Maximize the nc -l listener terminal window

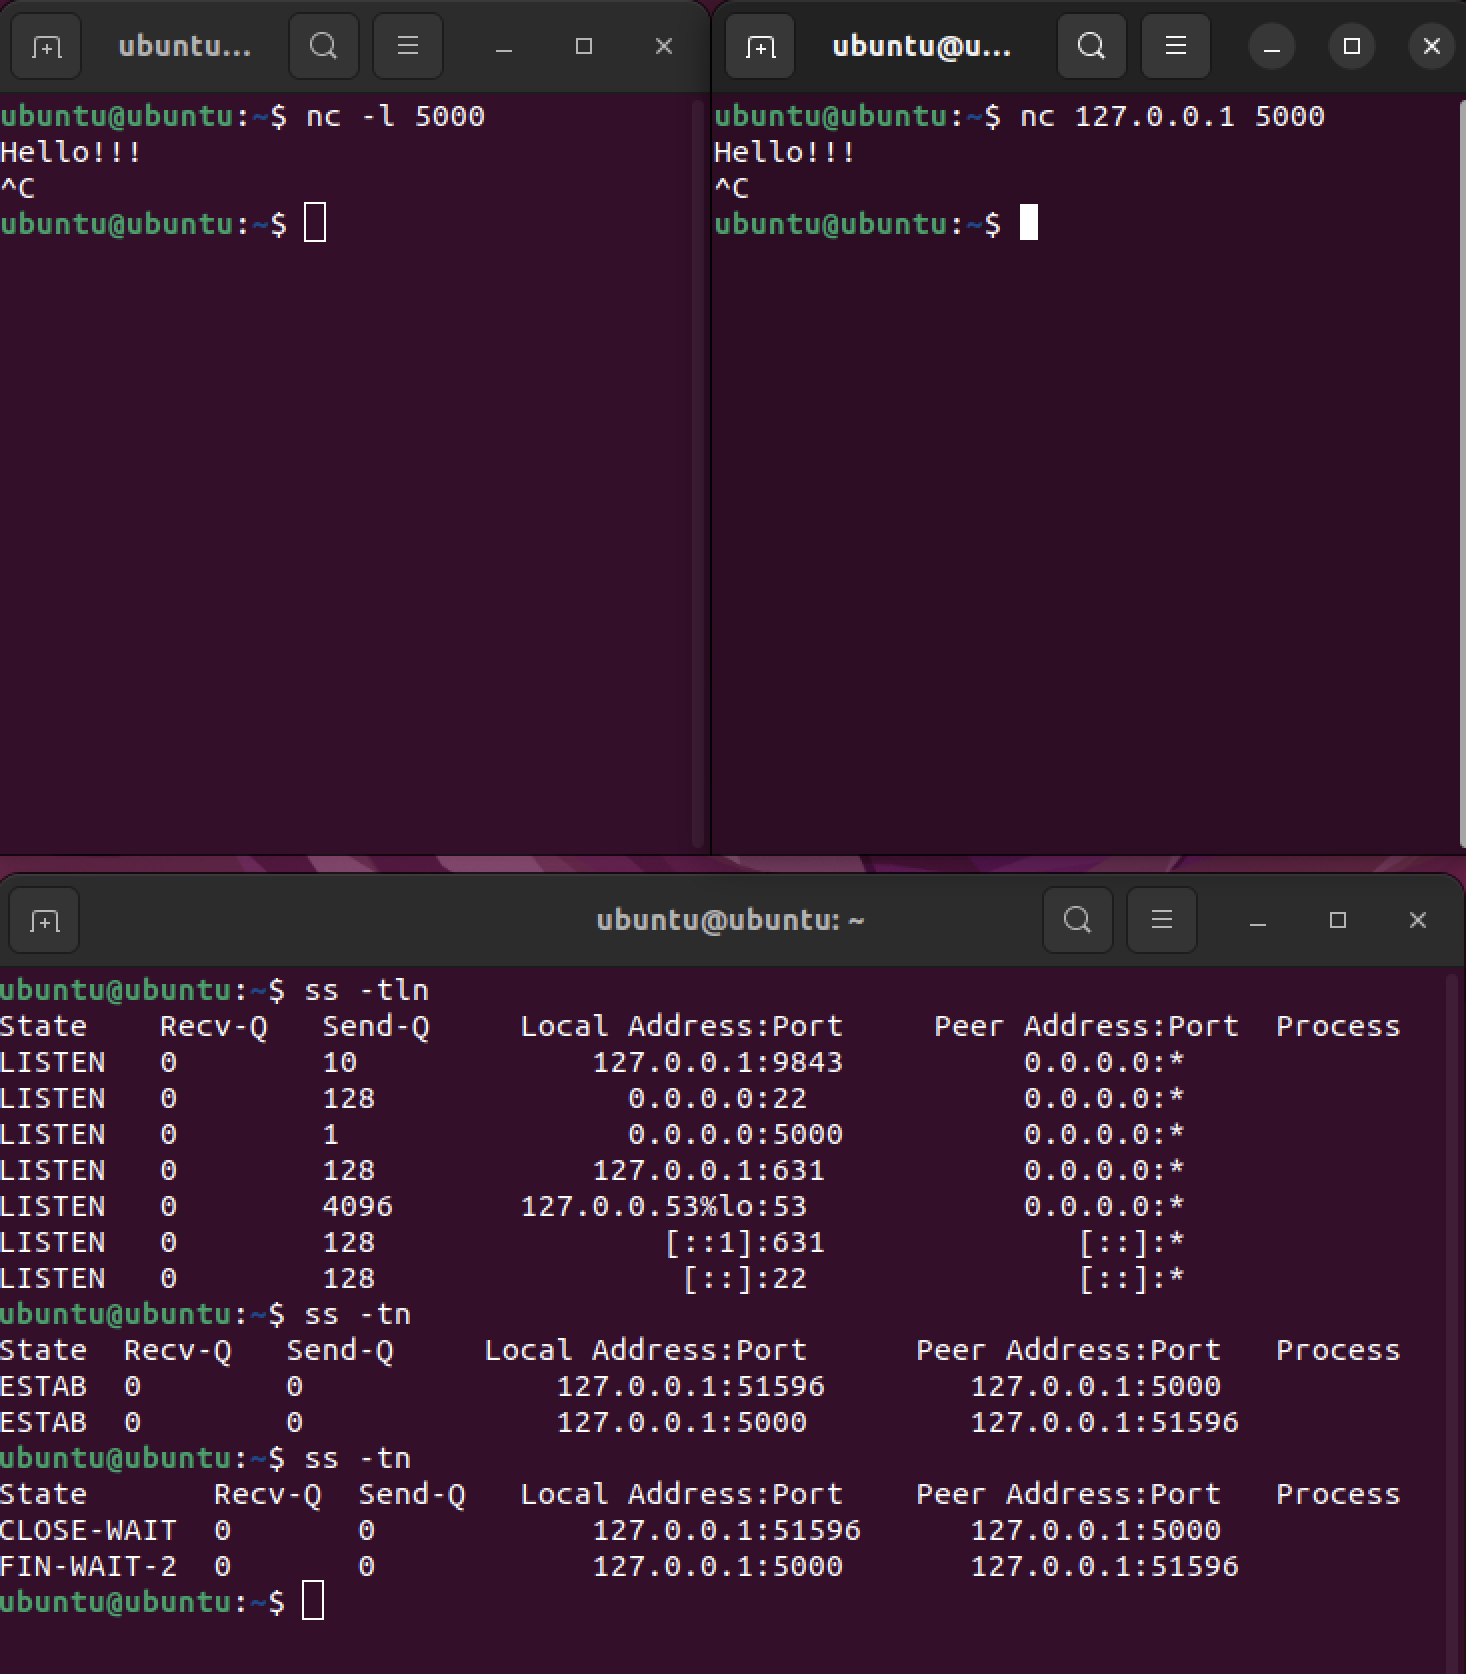[584, 46]
